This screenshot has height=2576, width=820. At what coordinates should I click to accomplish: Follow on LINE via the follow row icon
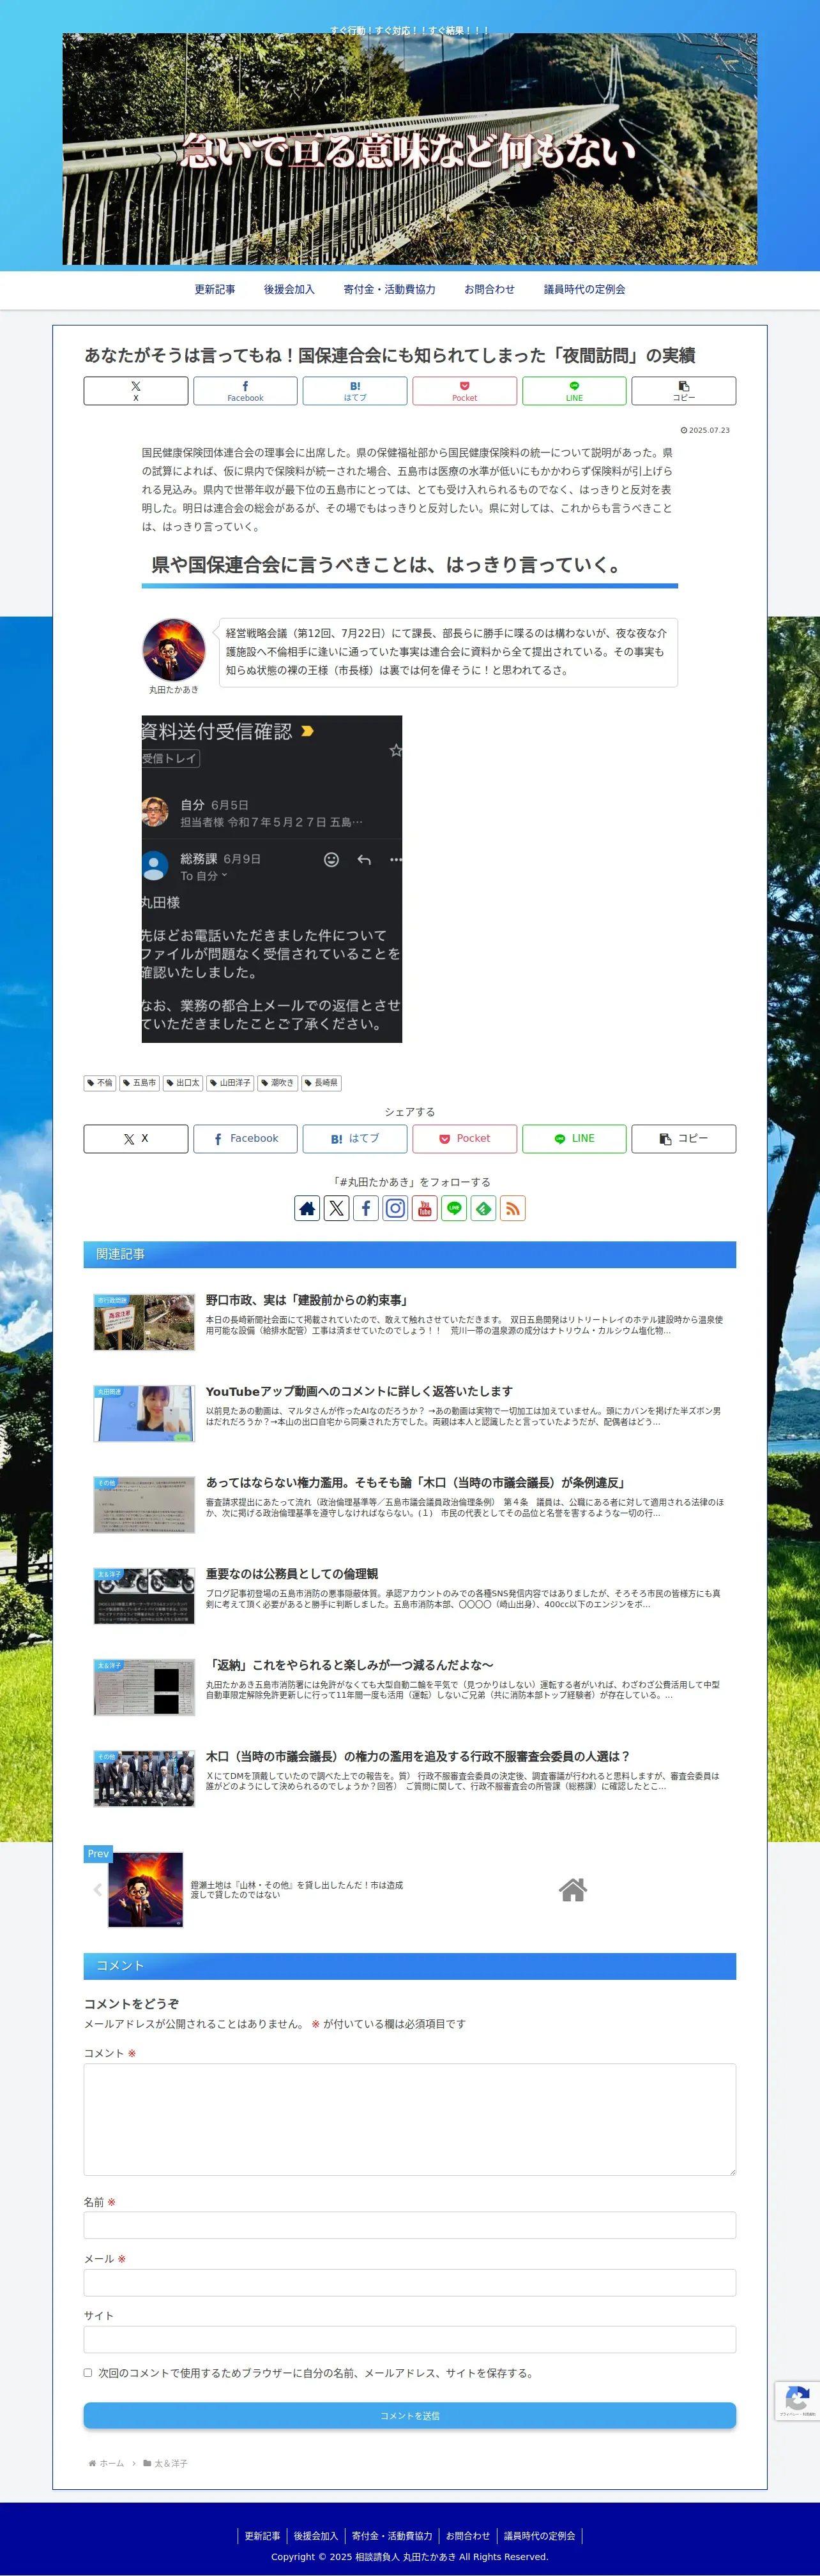454,1208
